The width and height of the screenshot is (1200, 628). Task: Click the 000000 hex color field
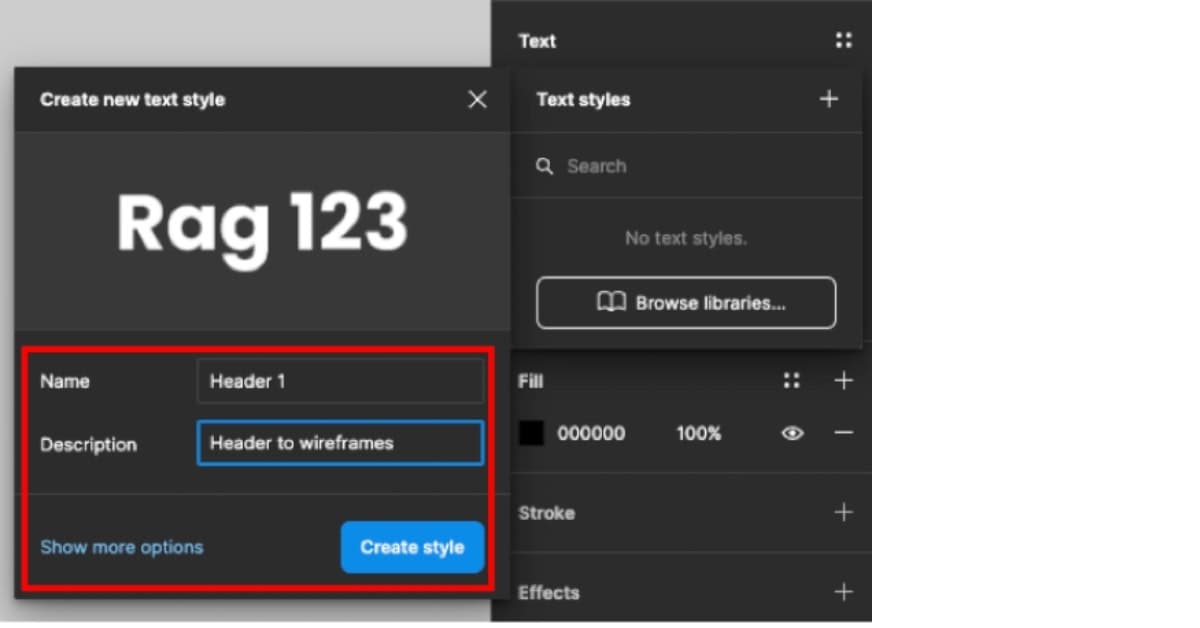(591, 433)
